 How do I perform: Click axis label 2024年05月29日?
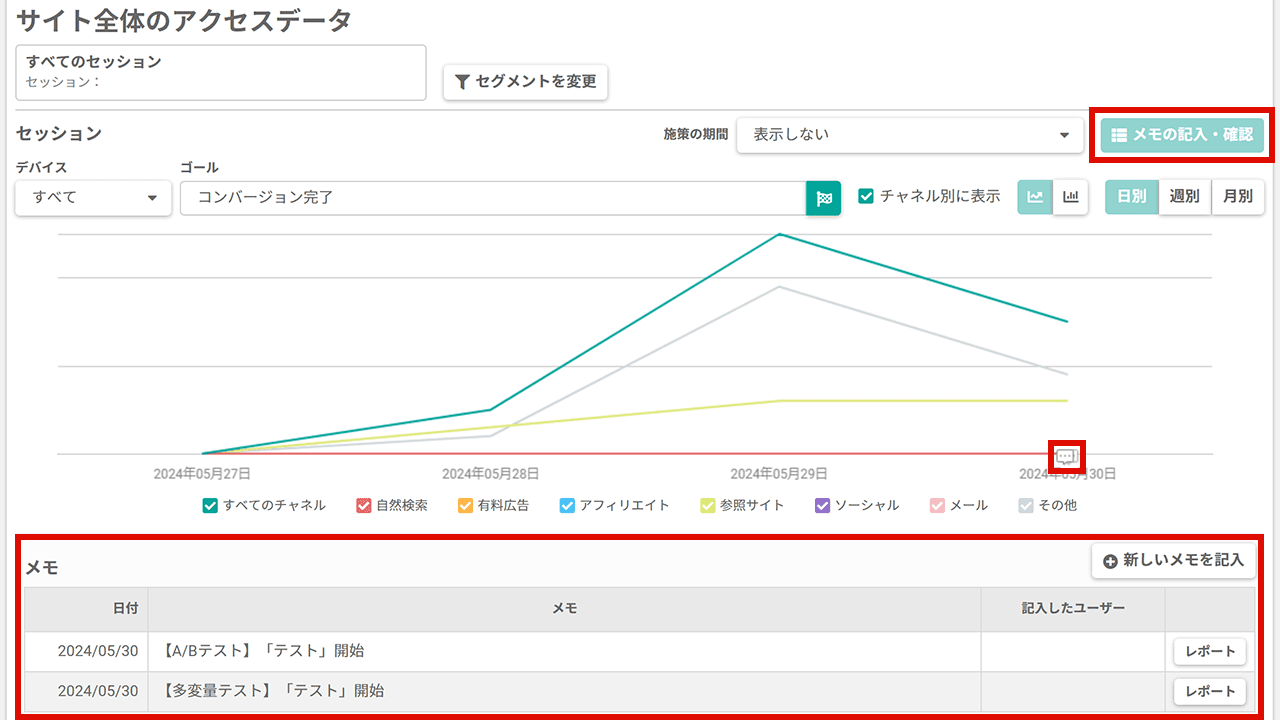coord(779,474)
